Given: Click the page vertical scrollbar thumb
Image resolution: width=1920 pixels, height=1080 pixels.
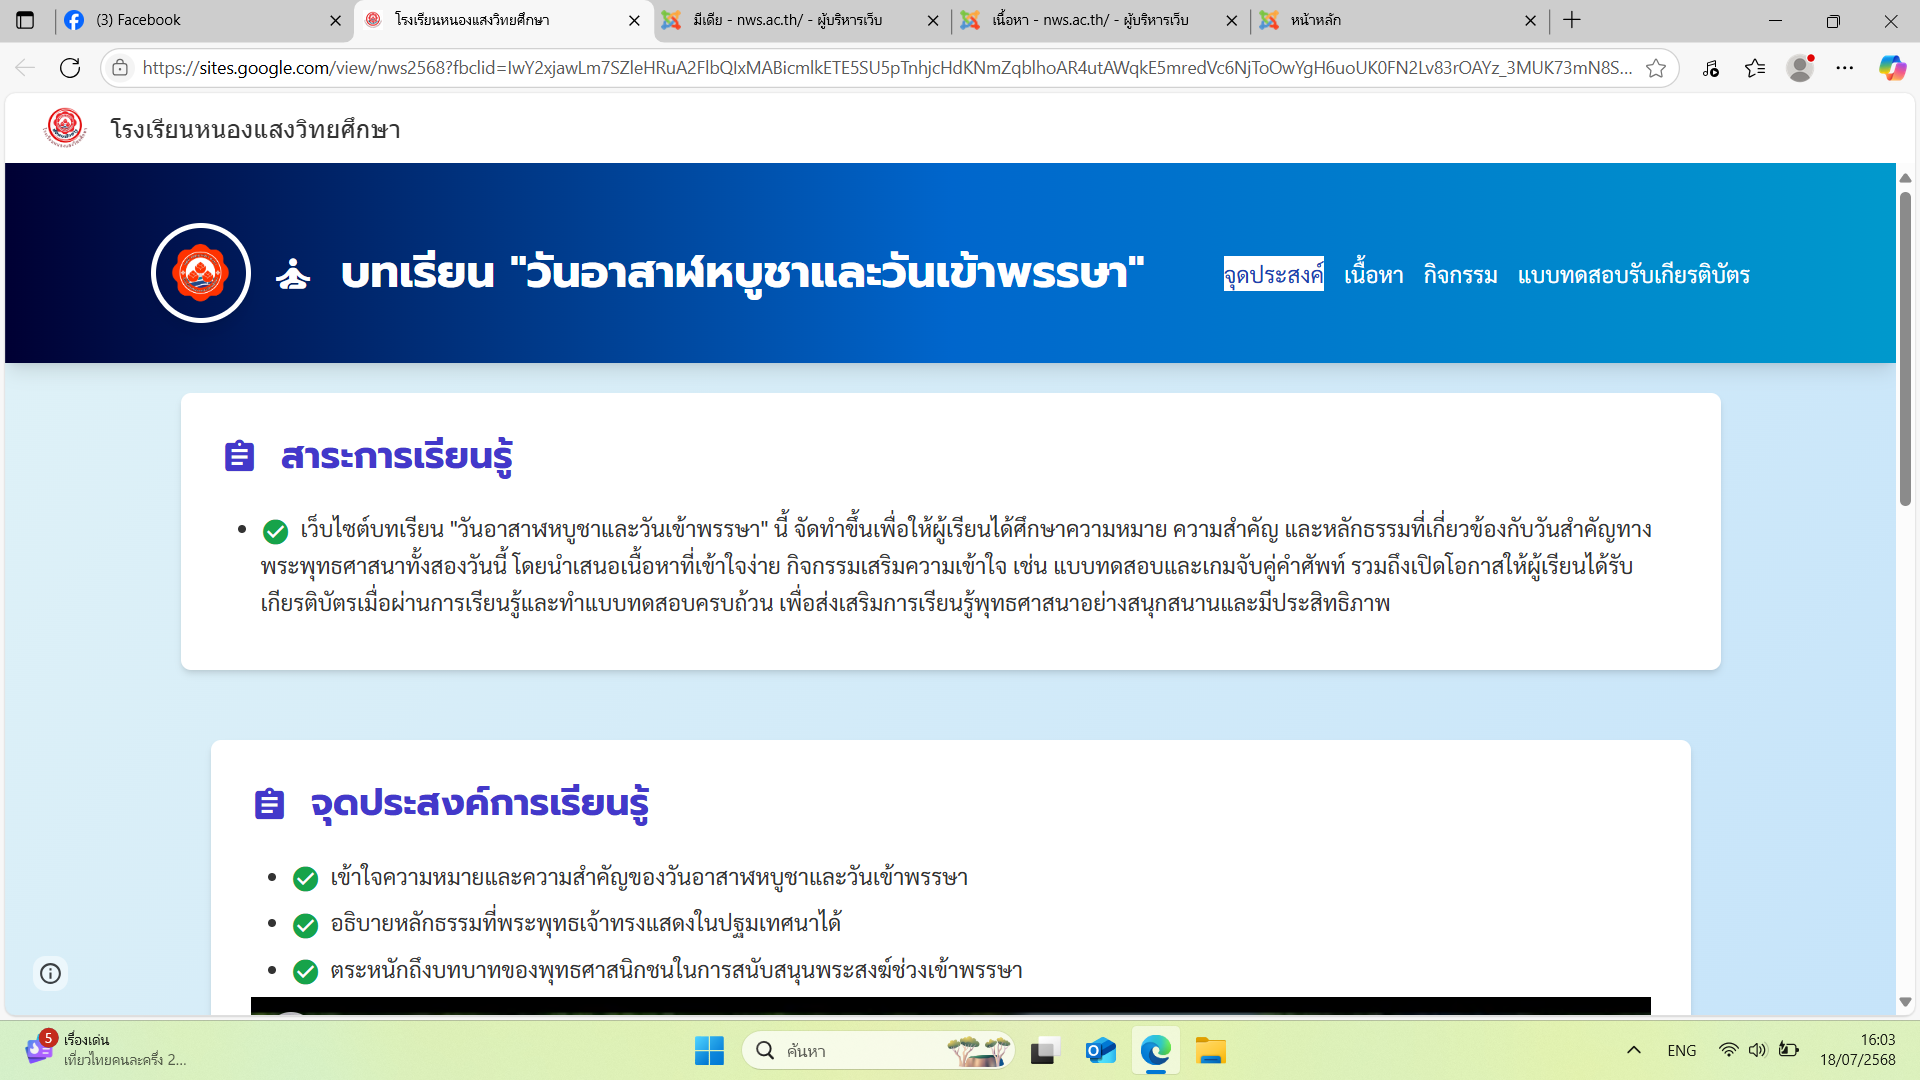Looking at the screenshot, I should [1905, 350].
